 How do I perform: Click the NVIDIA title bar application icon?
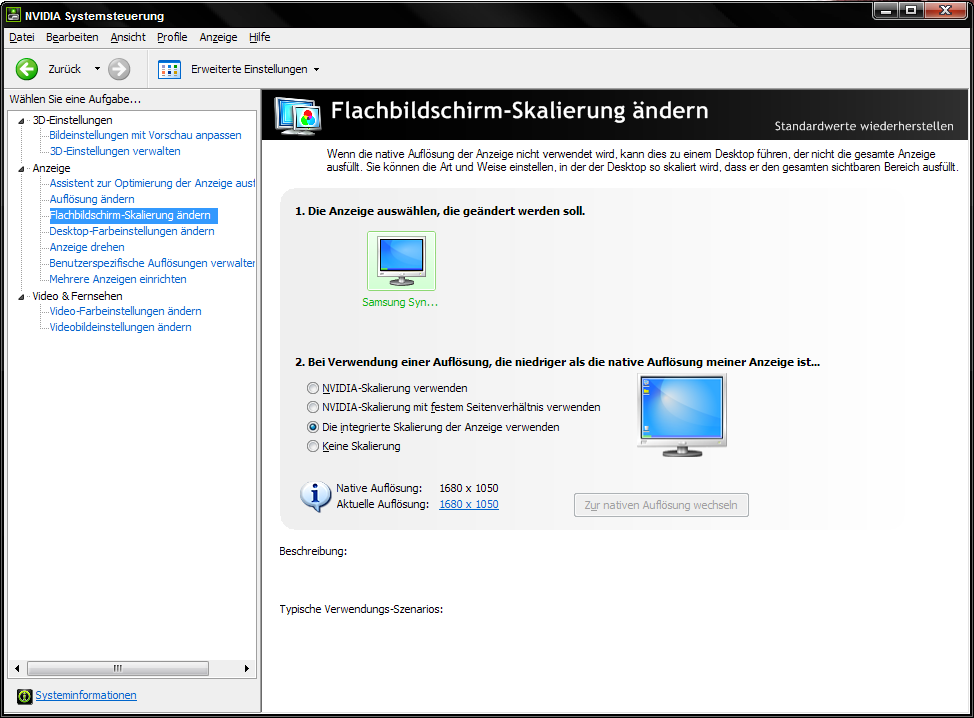coord(13,15)
